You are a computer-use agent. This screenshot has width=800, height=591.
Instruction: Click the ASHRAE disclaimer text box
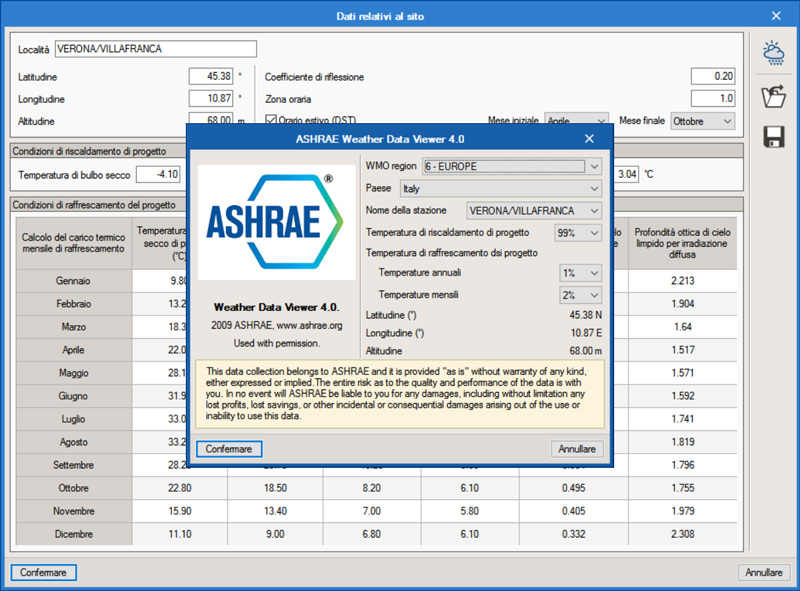pyautogui.click(x=400, y=393)
